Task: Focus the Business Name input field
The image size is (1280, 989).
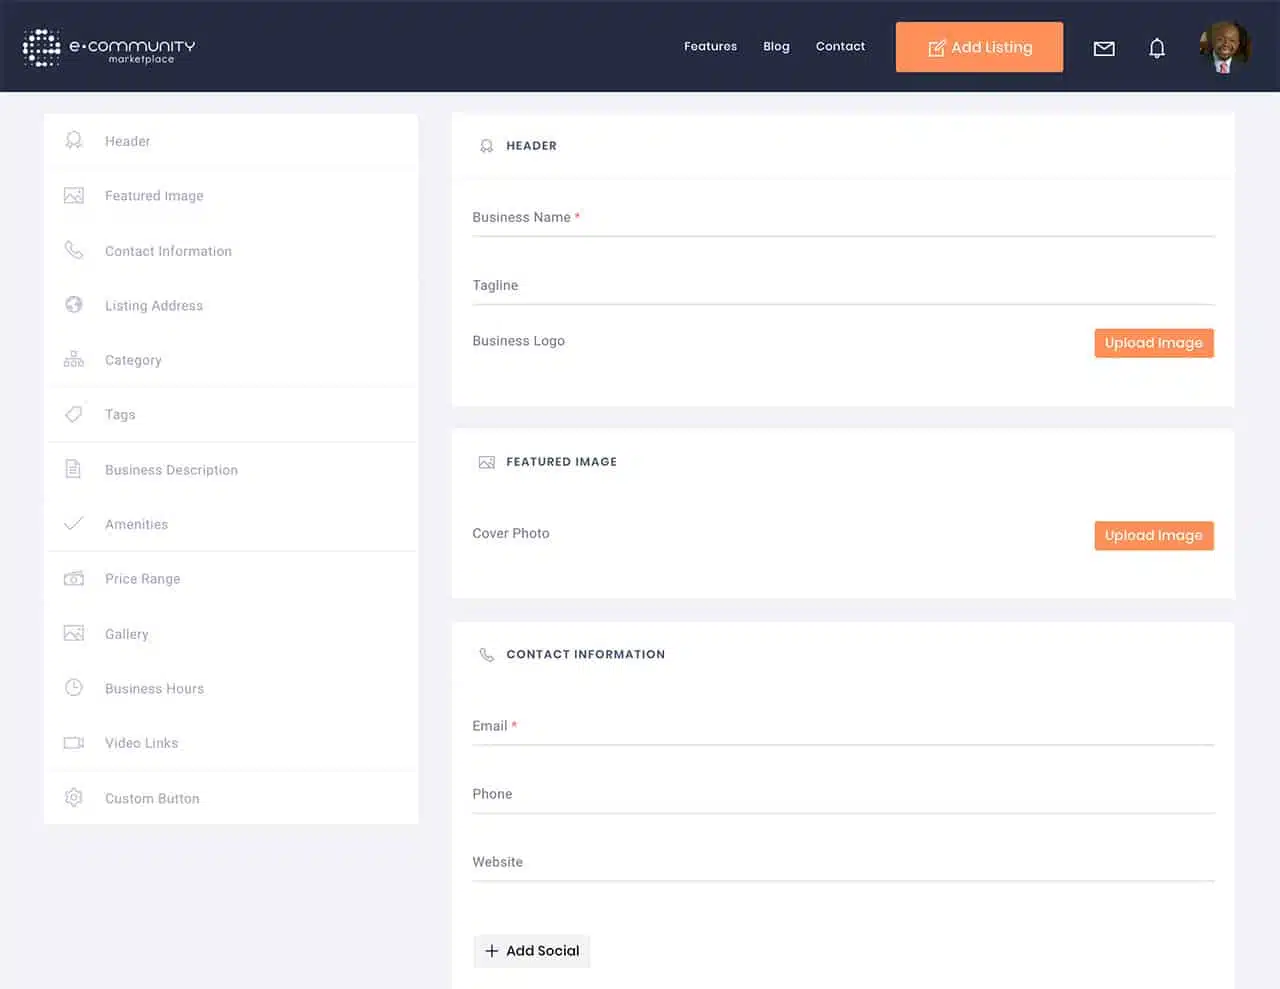Action: click(843, 218)
